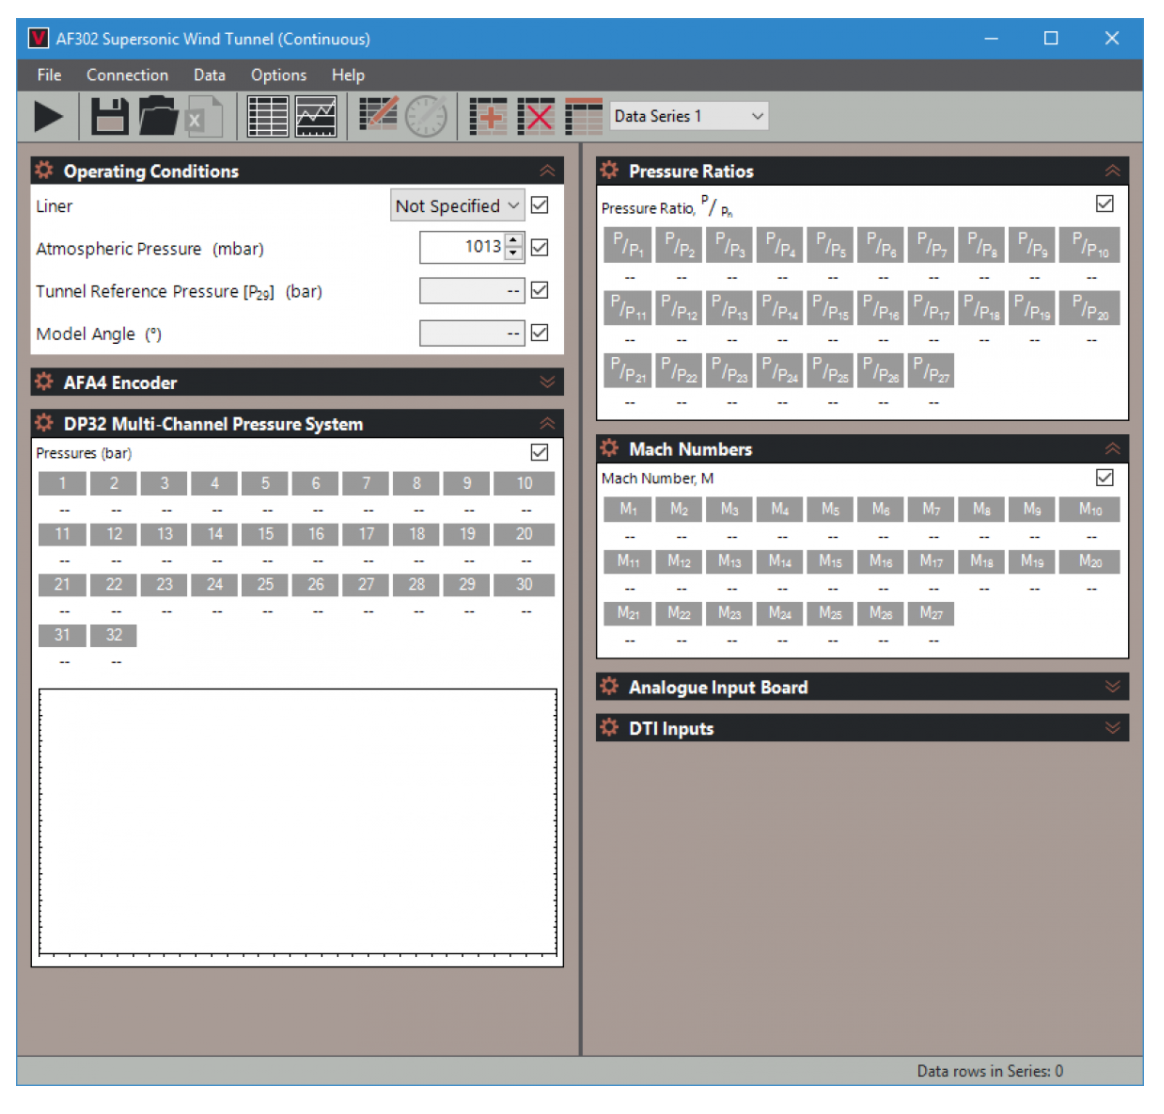Viewport: 1164px width, 1114px height.
Task: Collapse the Pressure Ratios panel
Action: [x=1113, y=171]
